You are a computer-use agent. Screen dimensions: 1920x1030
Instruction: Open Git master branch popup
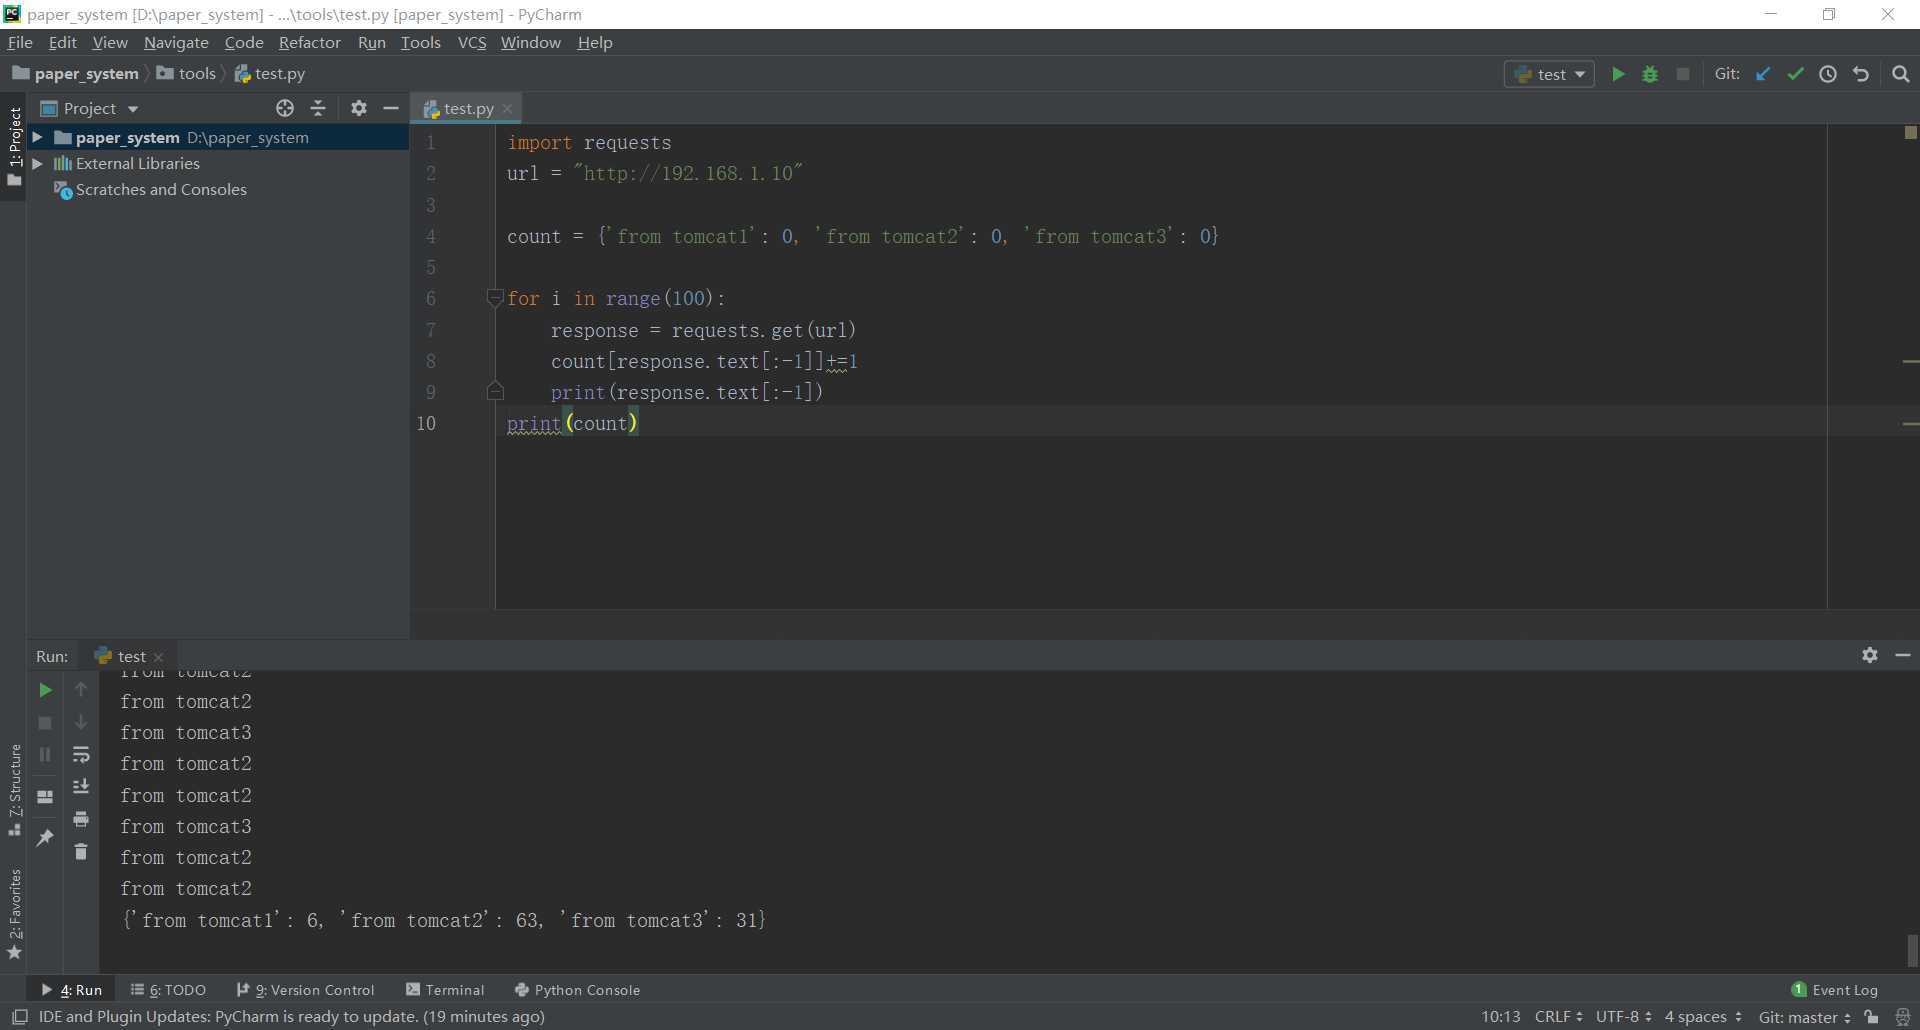1804,1017
